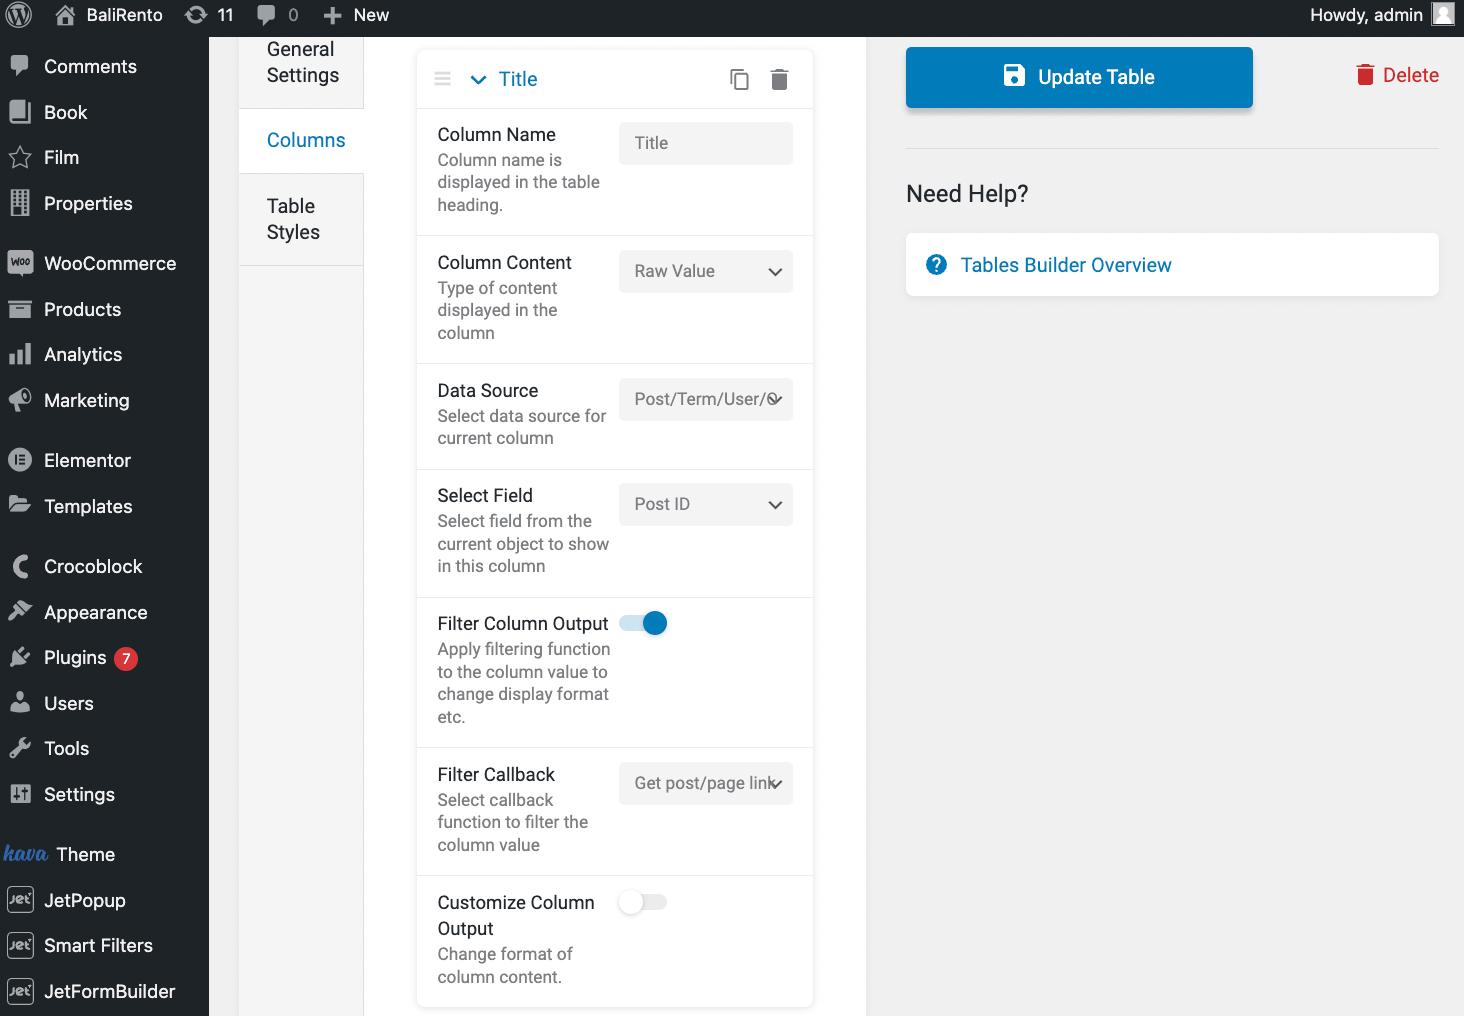Open Tables Builder Overview link
This screenshot has width=1464, height=1016.
1066,265
